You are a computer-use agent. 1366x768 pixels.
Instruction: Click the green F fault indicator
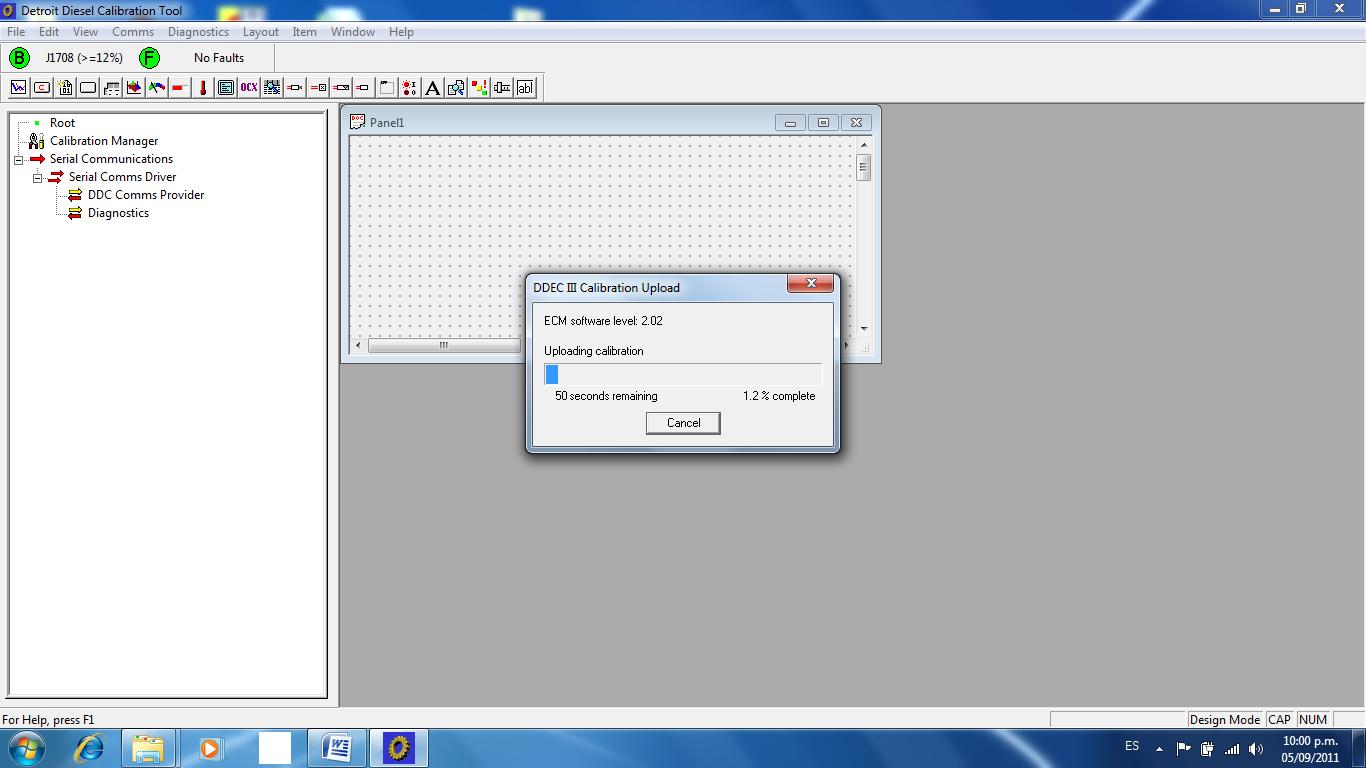click(x=149, y=58)
